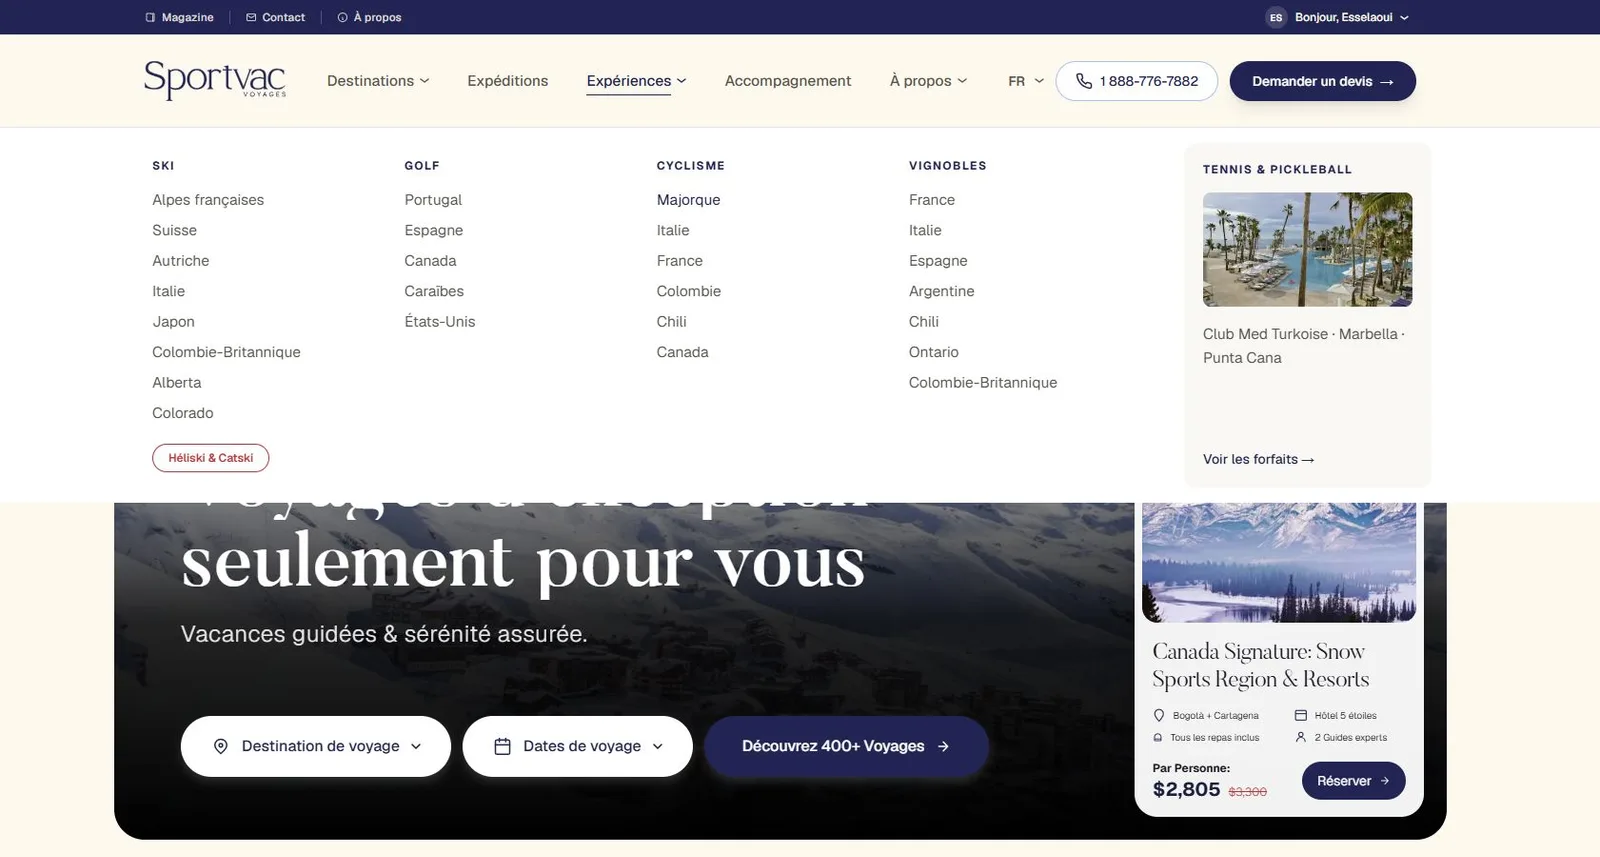Select Ontario under Vignobles
Viewport: 1600px width, 857px height.
tap(934, 352)
